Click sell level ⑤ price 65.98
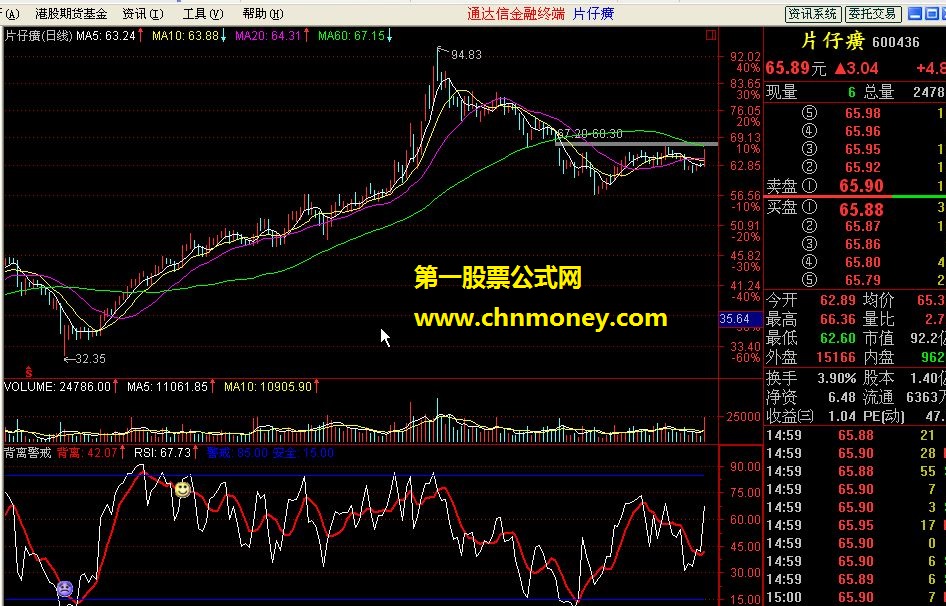Image resolution: width=946 pixels, height=606 pixels. click(863, 113)
